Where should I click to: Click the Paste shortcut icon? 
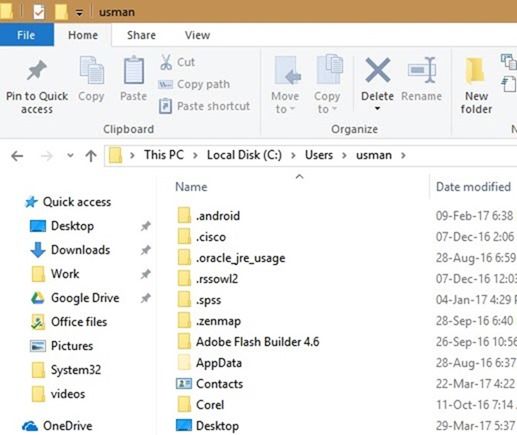tap(165, 106)
